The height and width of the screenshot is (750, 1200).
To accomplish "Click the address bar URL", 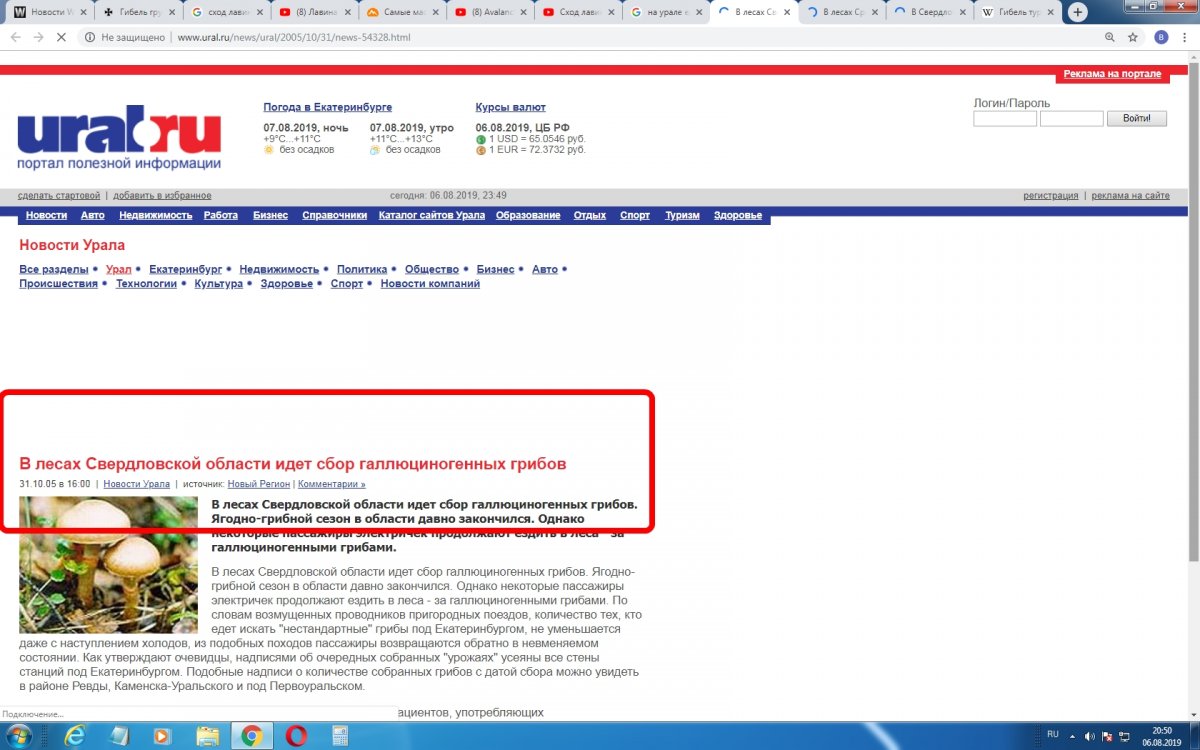I will click(293, 37).
